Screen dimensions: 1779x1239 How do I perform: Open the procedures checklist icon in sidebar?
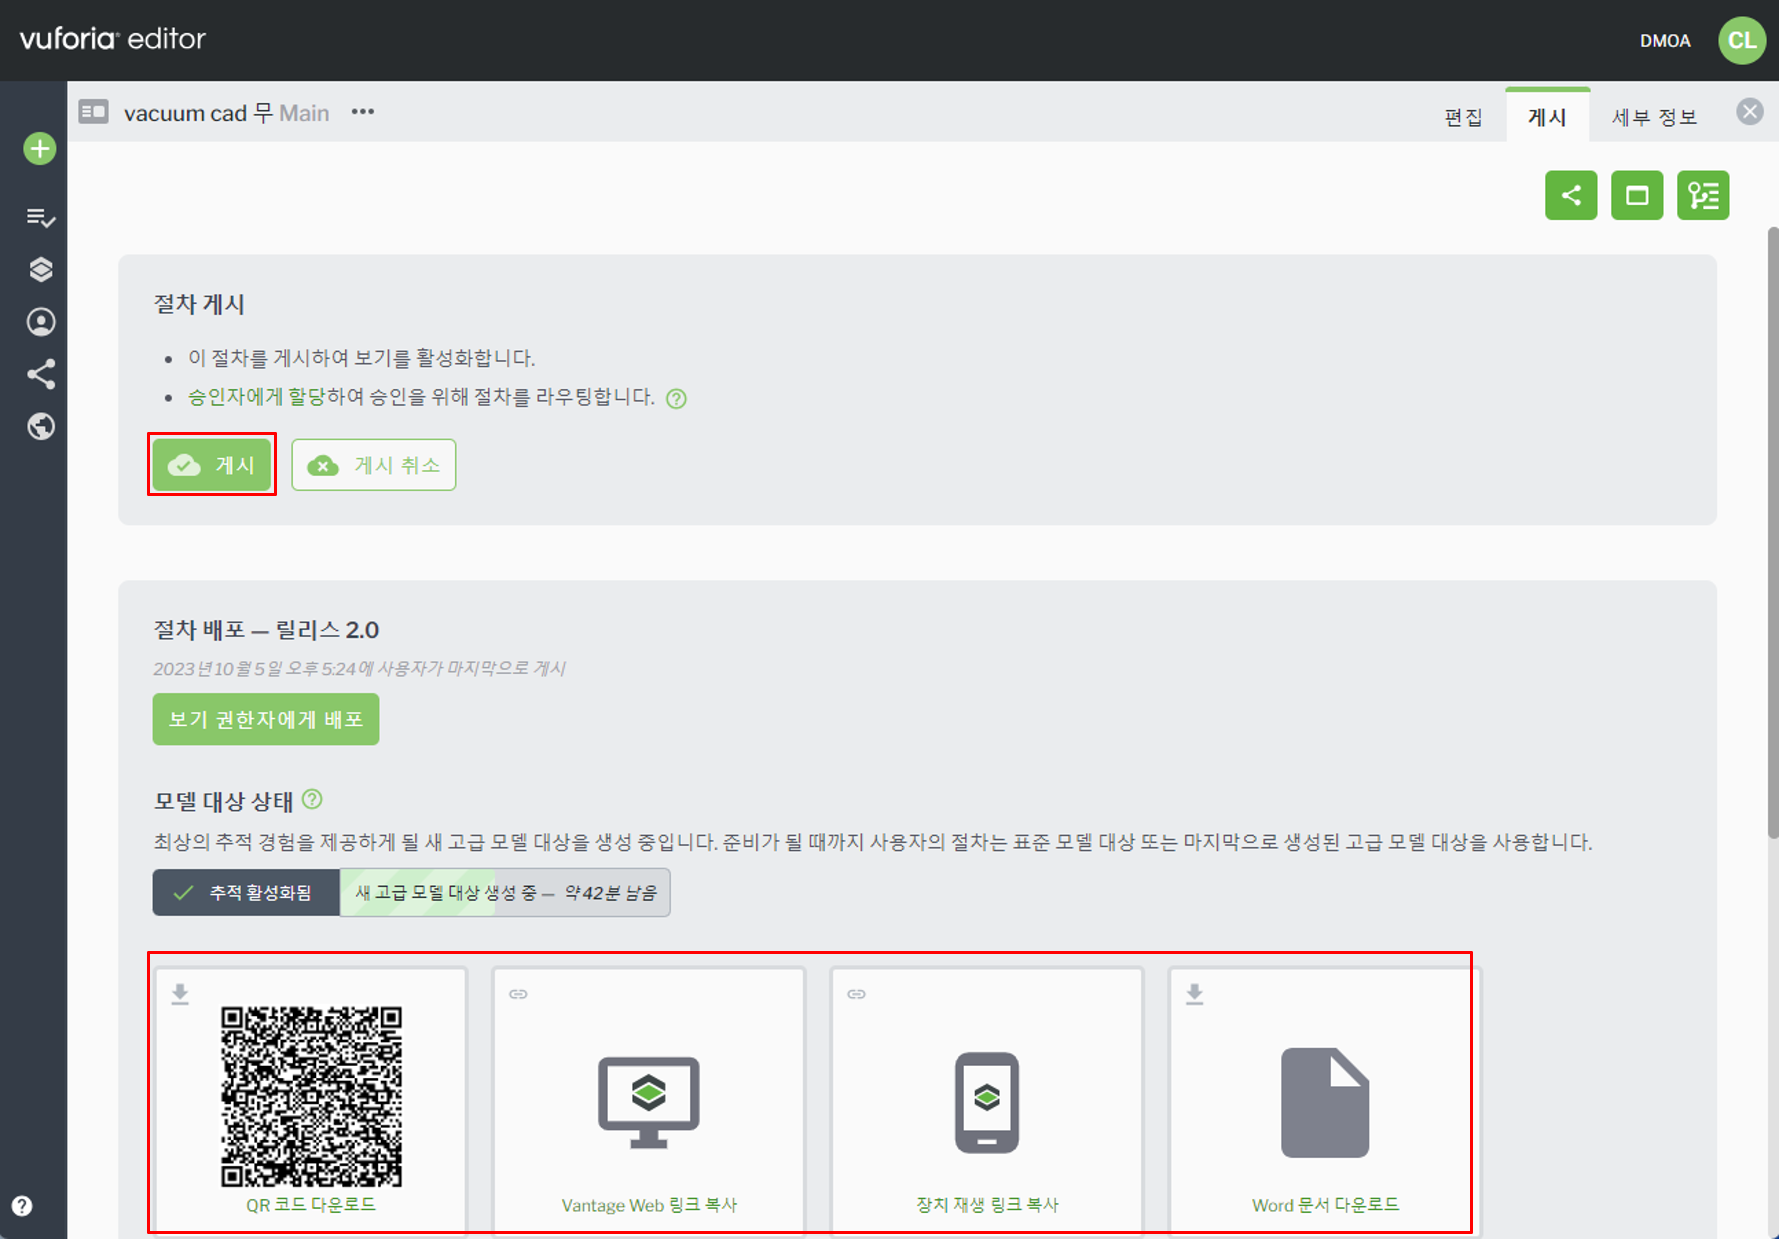coord(40,217)
